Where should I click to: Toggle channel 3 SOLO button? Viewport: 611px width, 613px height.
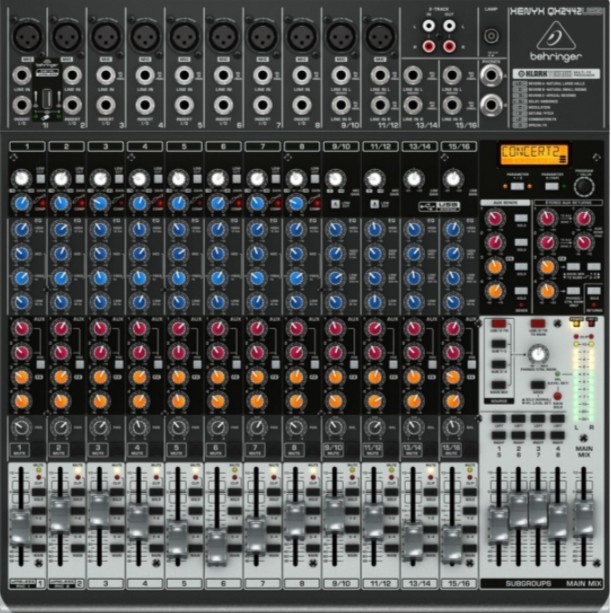coord(117,492)
